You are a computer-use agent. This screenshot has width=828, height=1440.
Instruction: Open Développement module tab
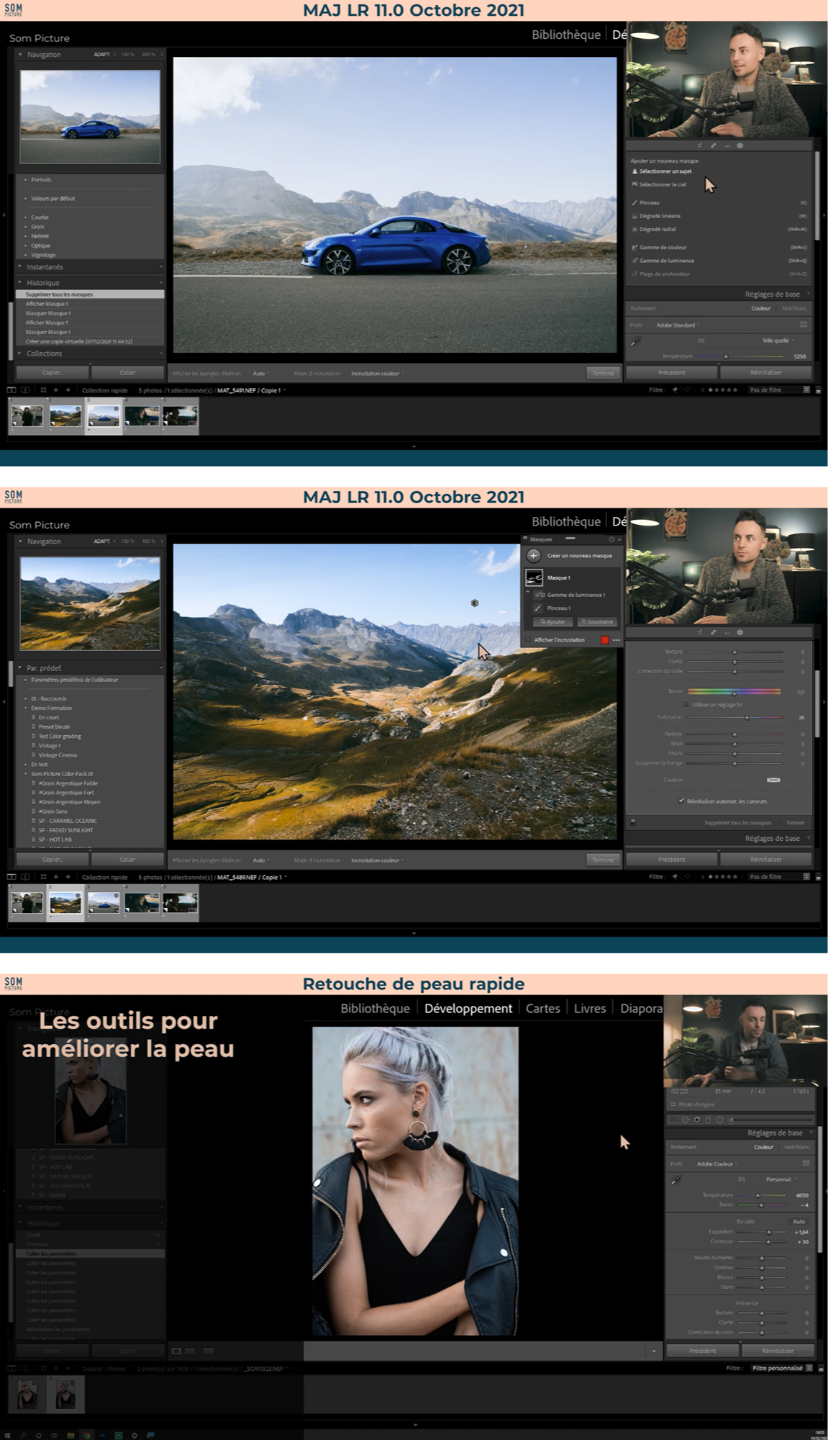coord(468,1008)
